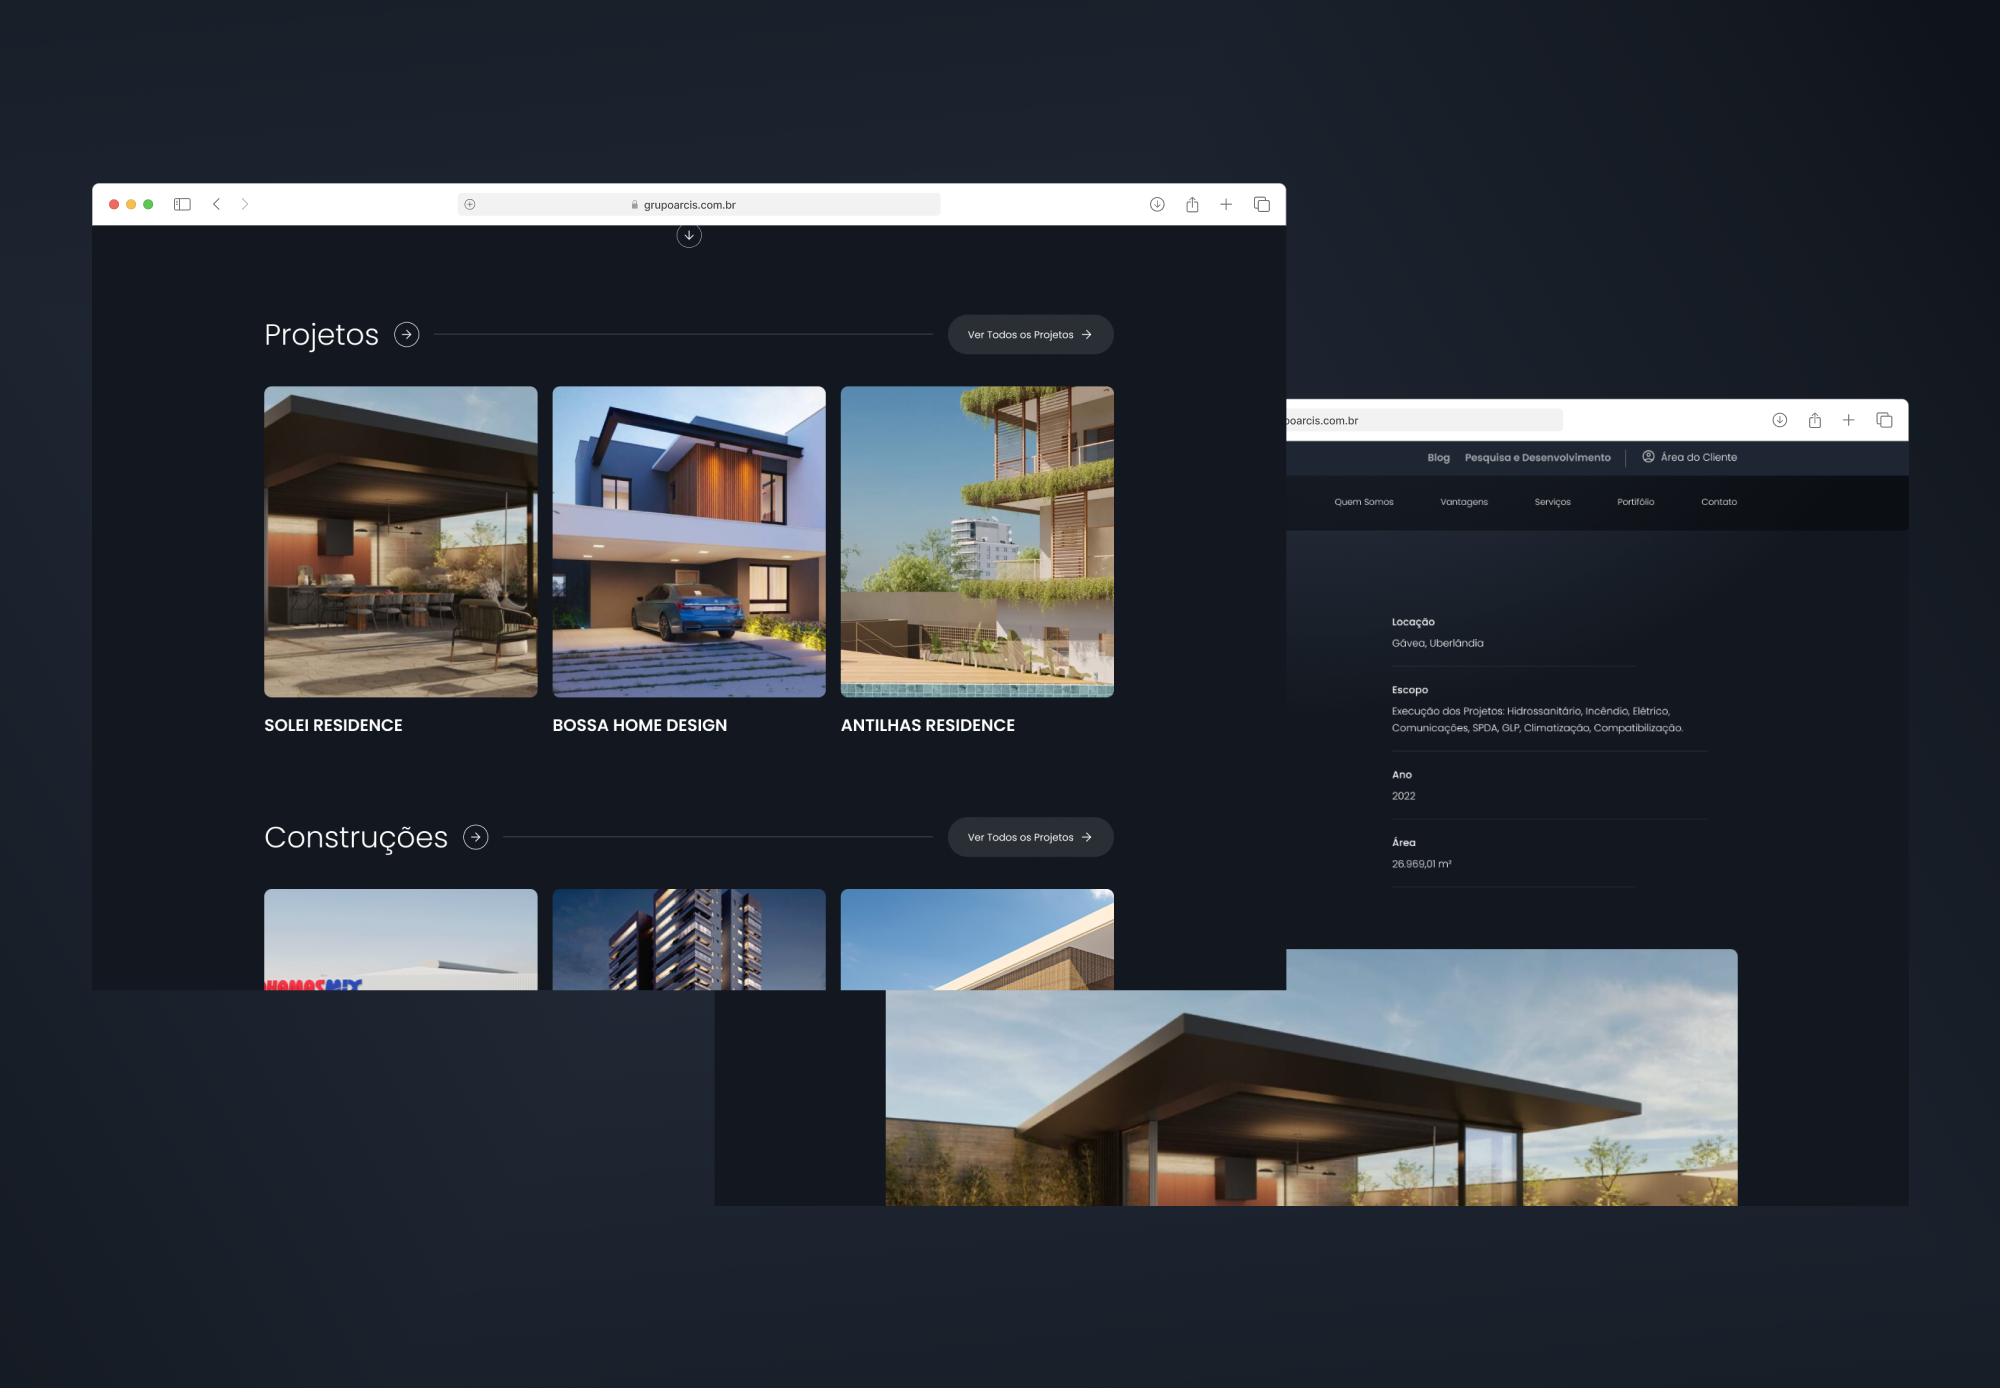Click the forward navigation chevron
2000x1388 pixels.
245,204
